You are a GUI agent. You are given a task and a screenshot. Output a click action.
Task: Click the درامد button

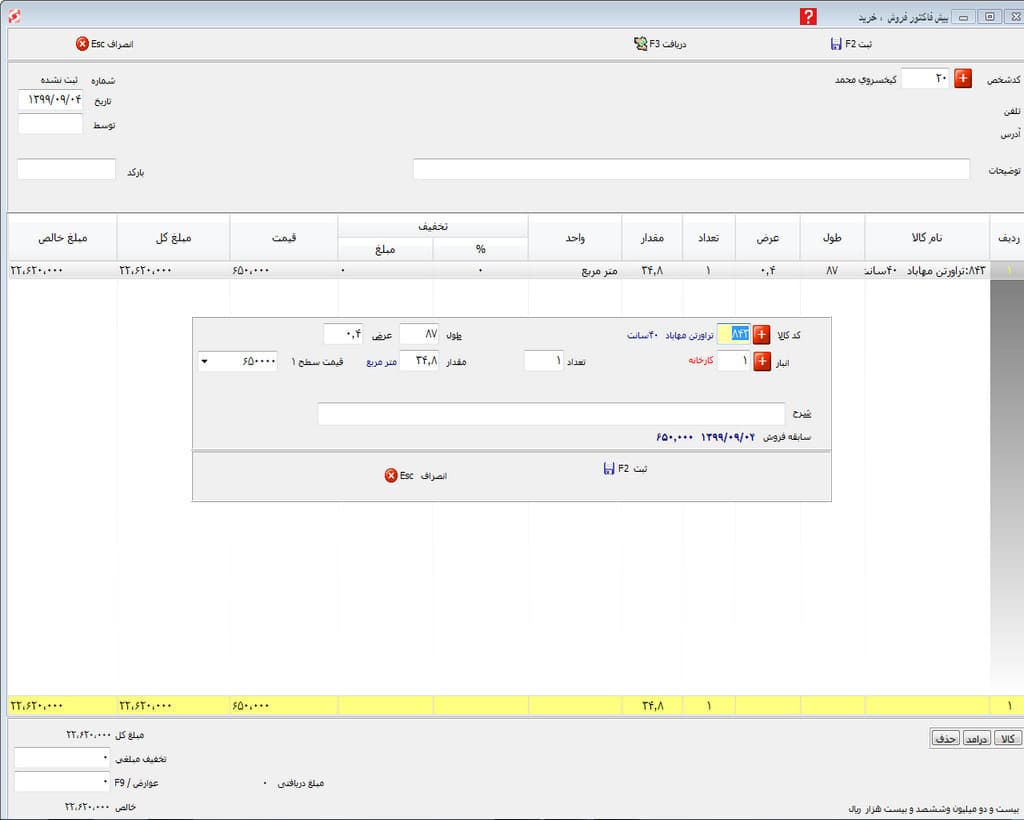click(x=976, y=738)
